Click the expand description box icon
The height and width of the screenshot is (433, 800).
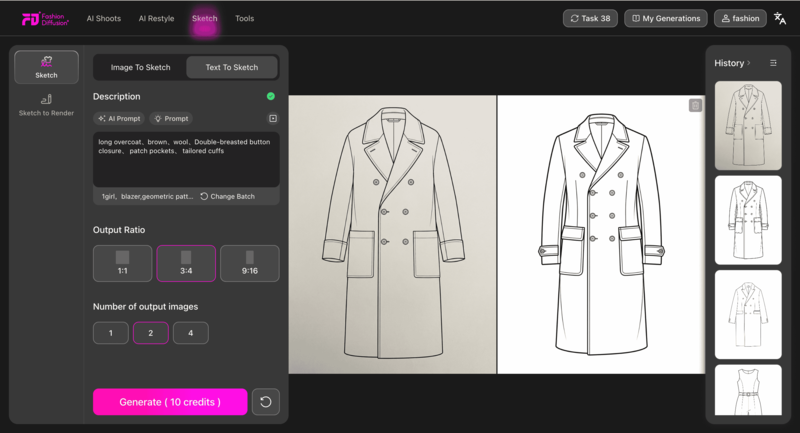(x=273, y=118)
